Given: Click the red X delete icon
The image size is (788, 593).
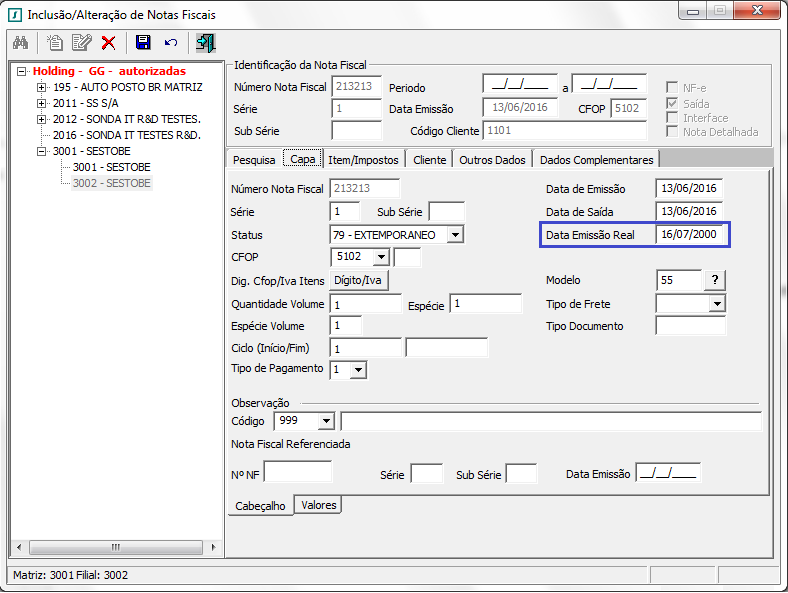Looking at the screenshot, I should click(108, 42).
